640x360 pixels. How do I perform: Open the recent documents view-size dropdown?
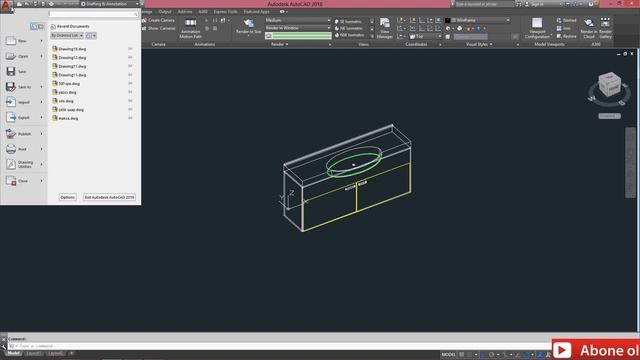click(x=91, y=36)
